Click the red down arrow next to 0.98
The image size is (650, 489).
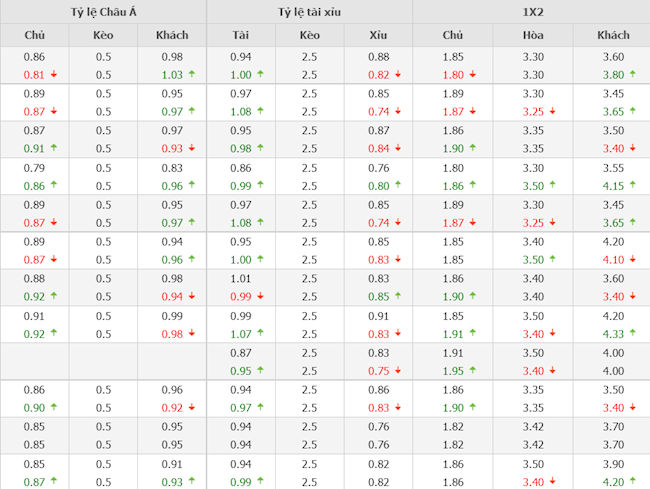(191, 333)
